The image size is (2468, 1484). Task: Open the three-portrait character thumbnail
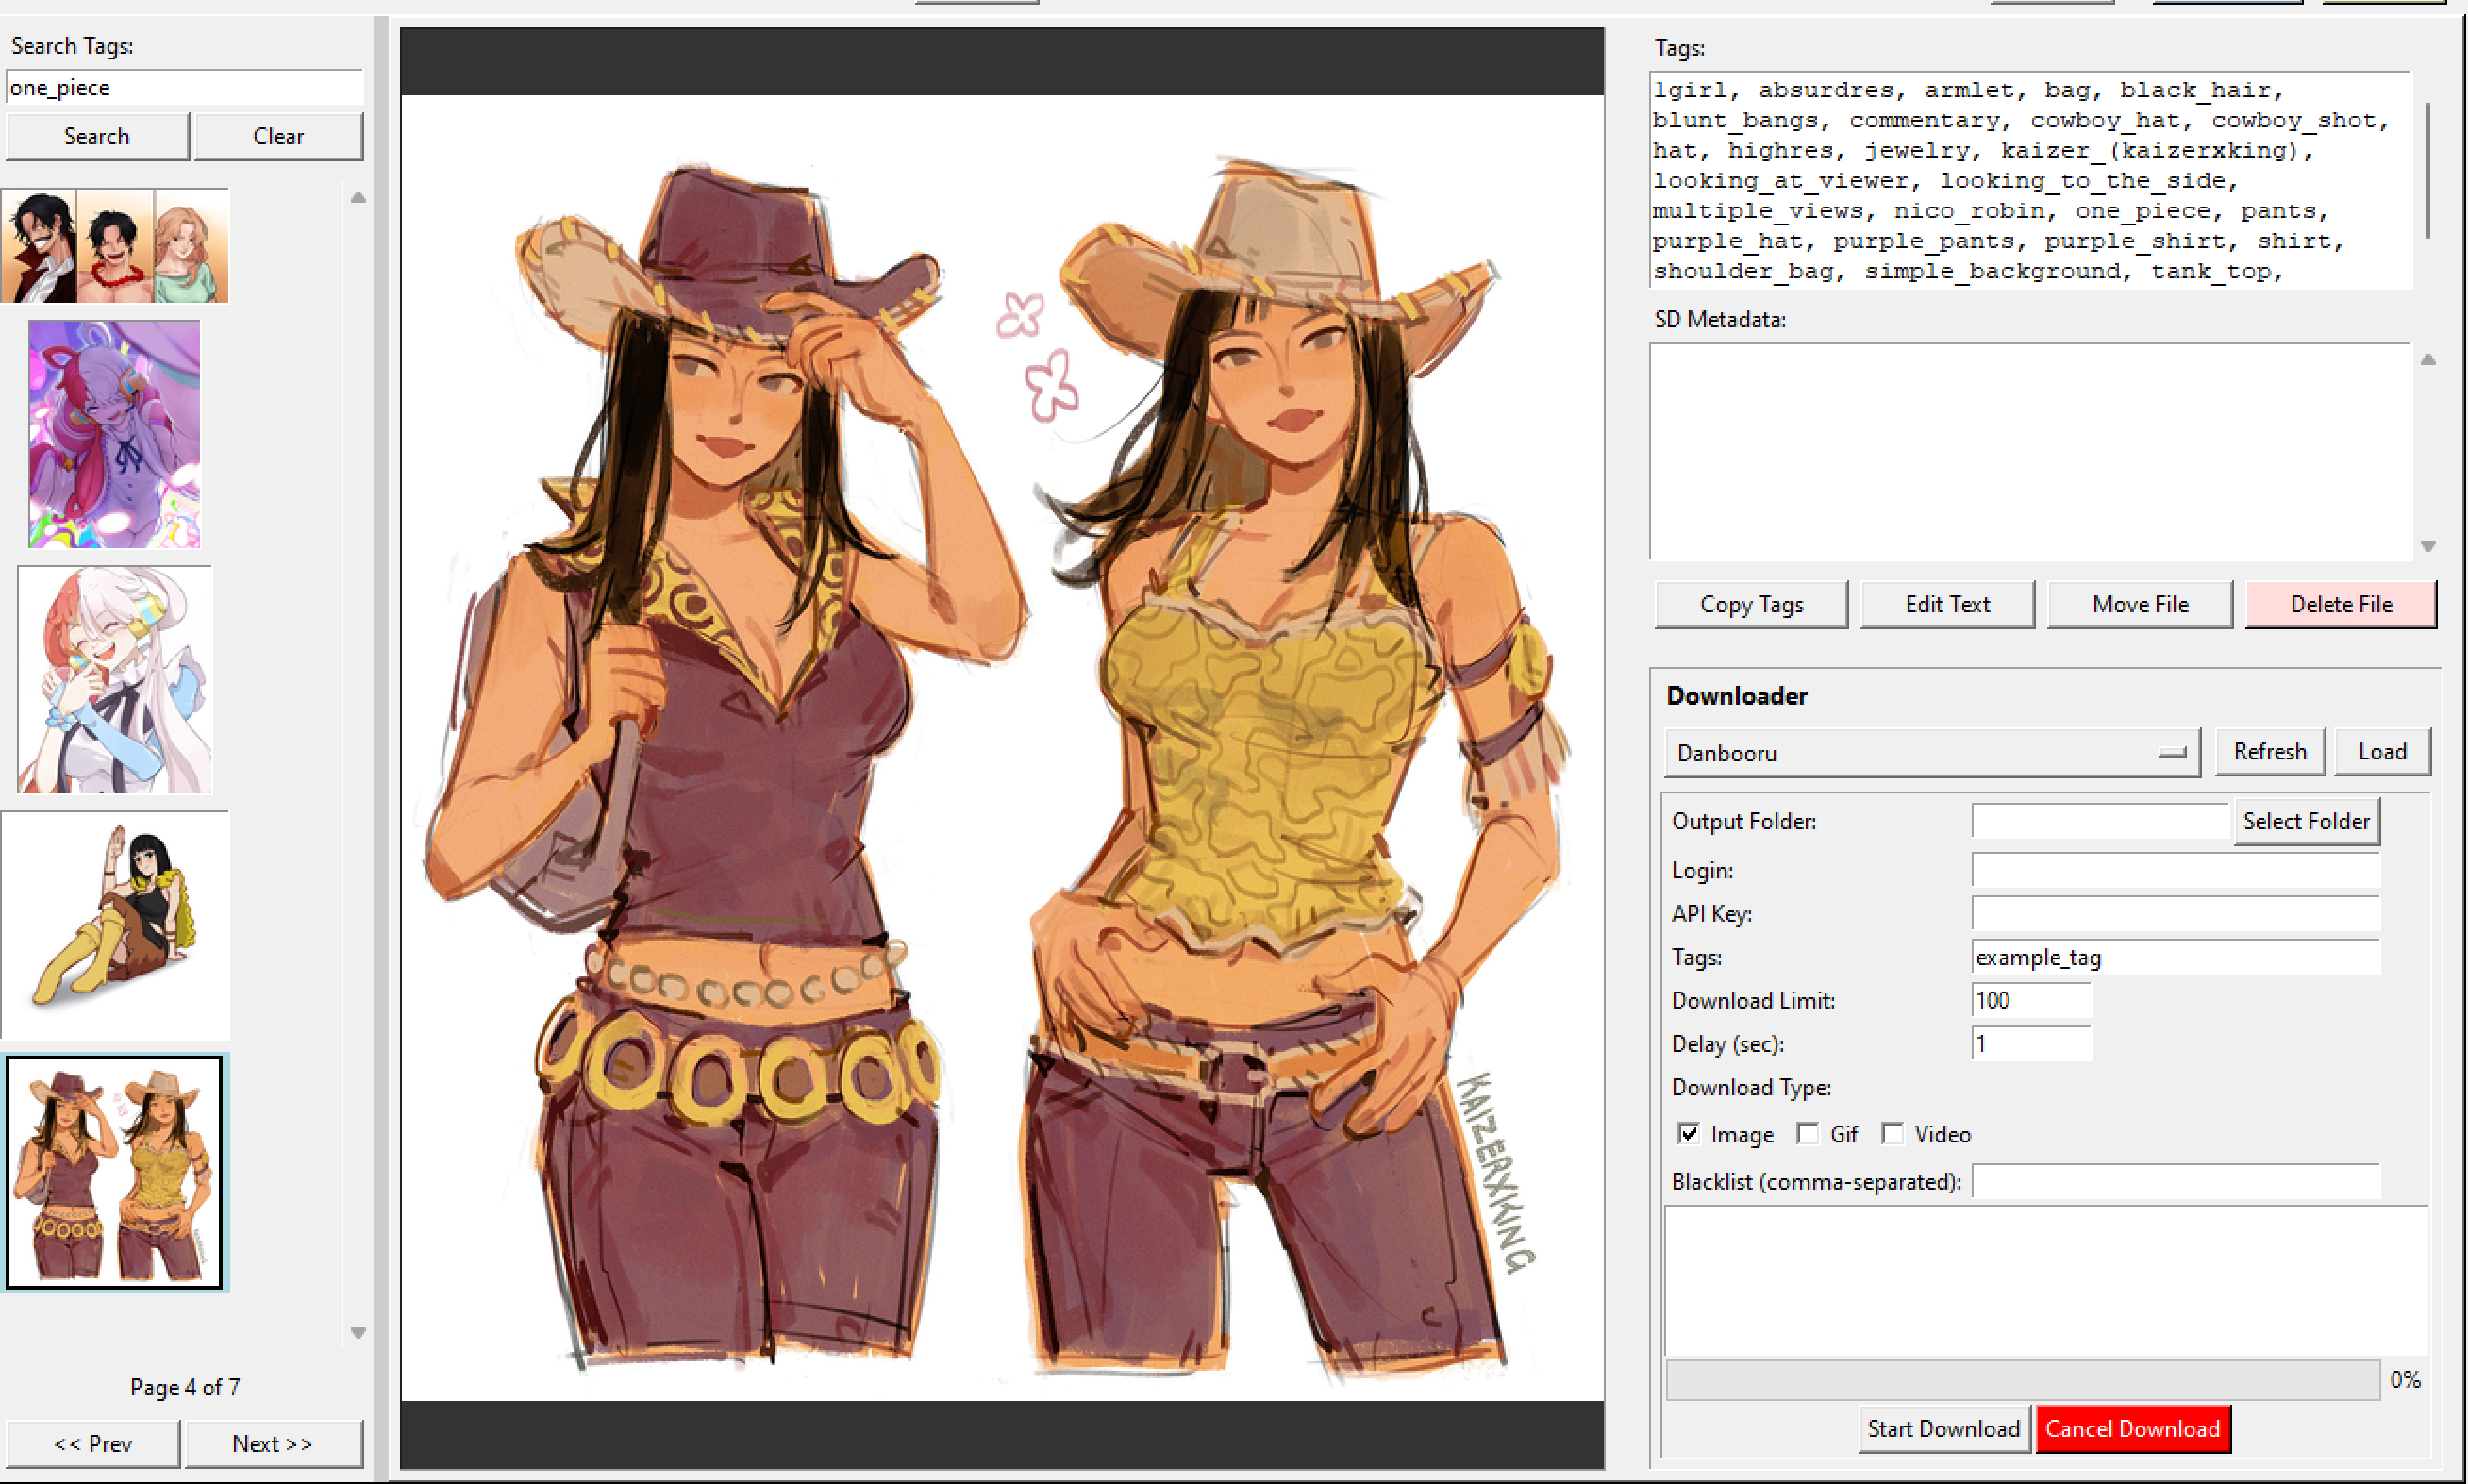(x=115, y=246)
